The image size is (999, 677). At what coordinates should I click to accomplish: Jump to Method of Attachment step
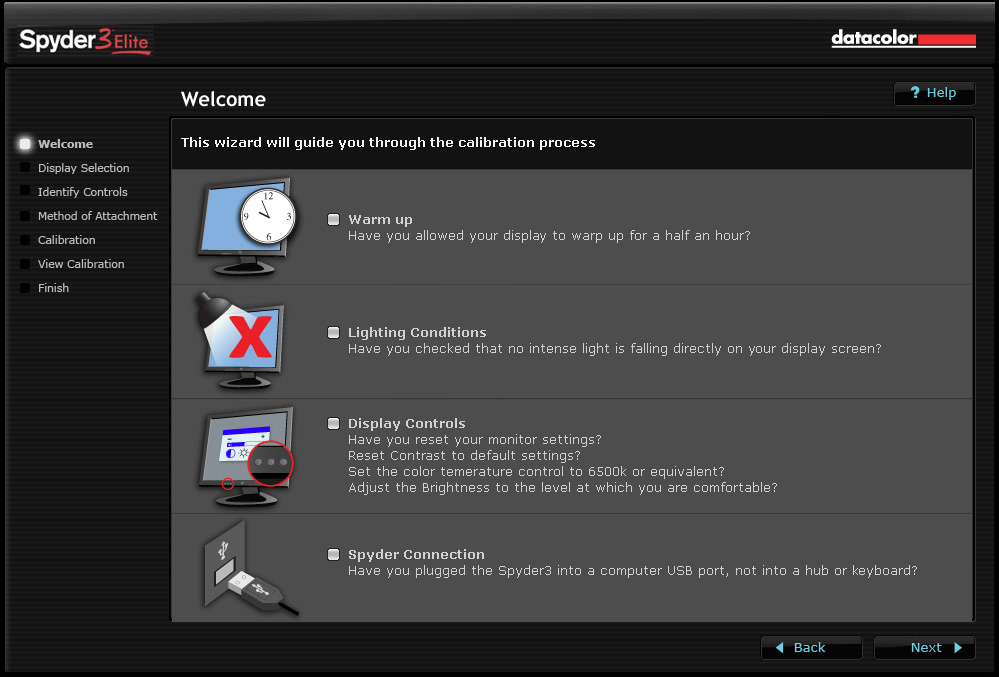point(97,216)
